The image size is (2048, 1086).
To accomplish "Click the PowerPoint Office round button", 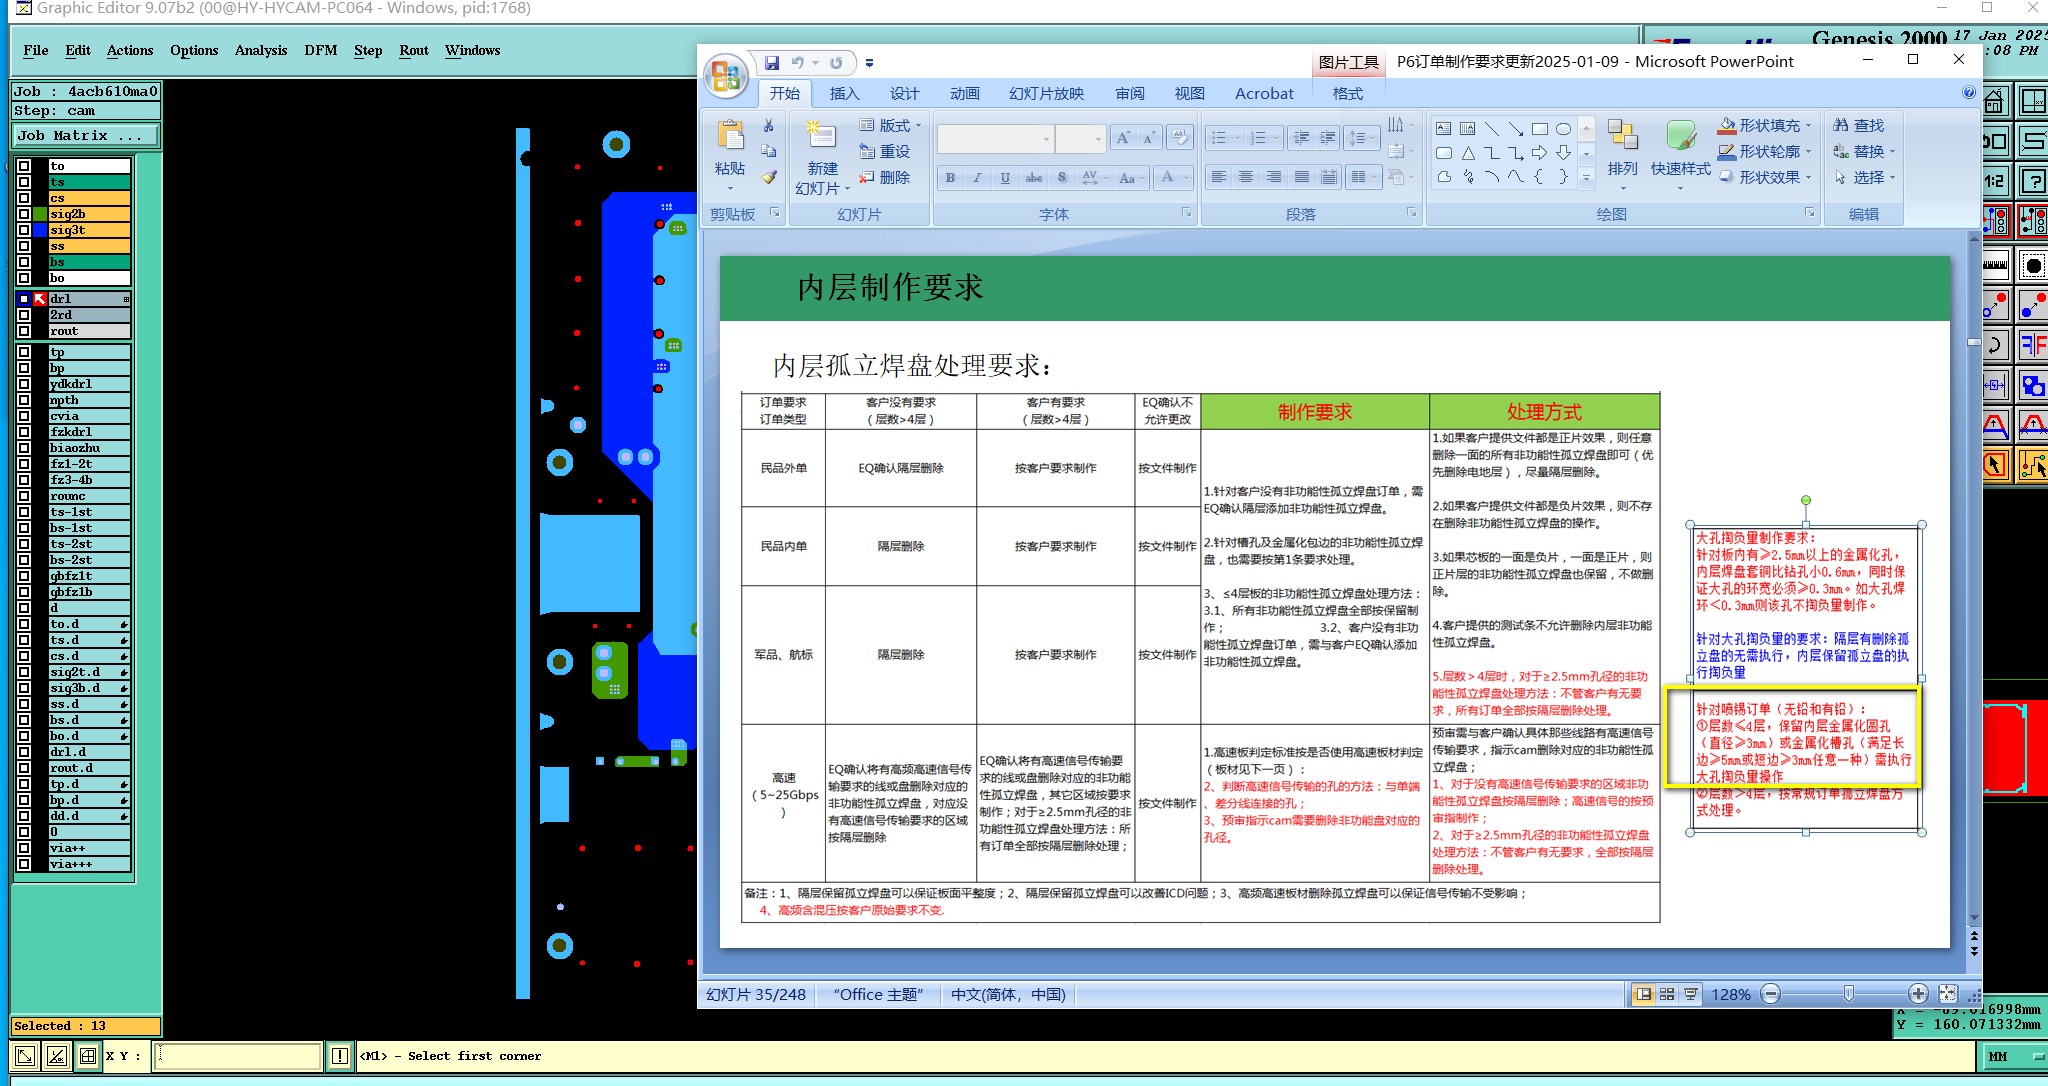I will tap(726, 76).
